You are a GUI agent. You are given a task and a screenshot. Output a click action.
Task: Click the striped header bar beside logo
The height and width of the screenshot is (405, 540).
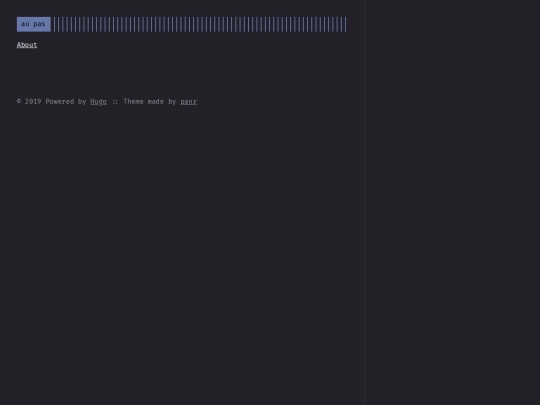200,24
